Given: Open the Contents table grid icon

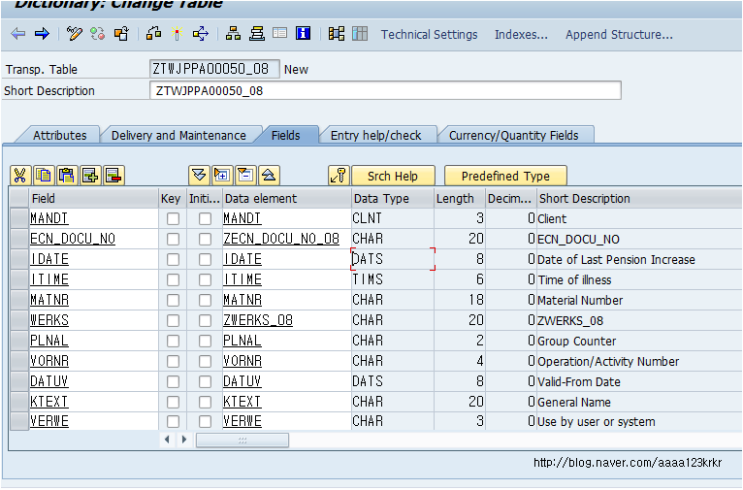Looking at the screenshot, I should click(x=360, y=34).
